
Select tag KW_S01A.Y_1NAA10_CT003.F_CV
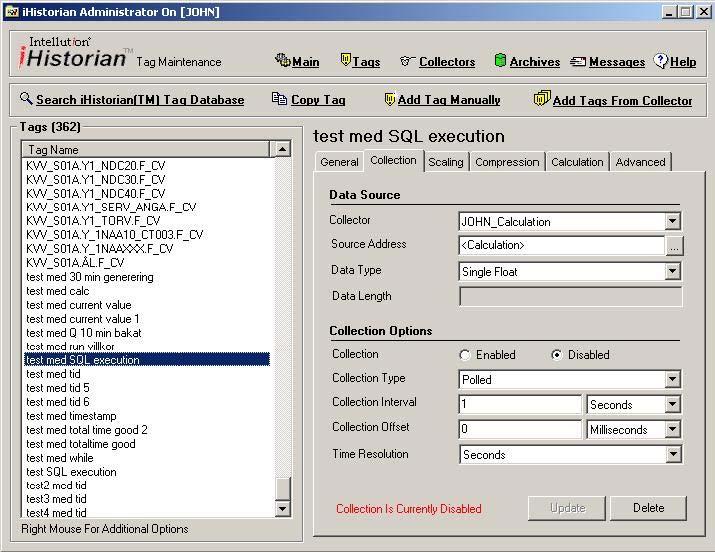[x=114, y=235]
